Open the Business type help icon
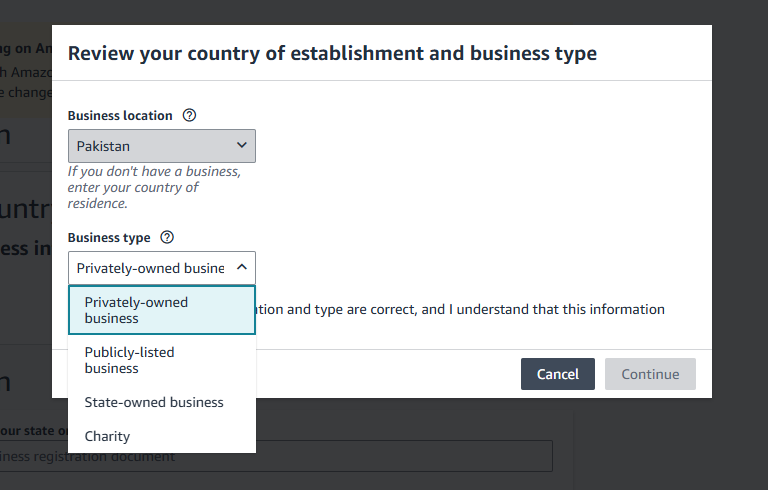This screenshot has width=768, height=490. click(167, 237)
